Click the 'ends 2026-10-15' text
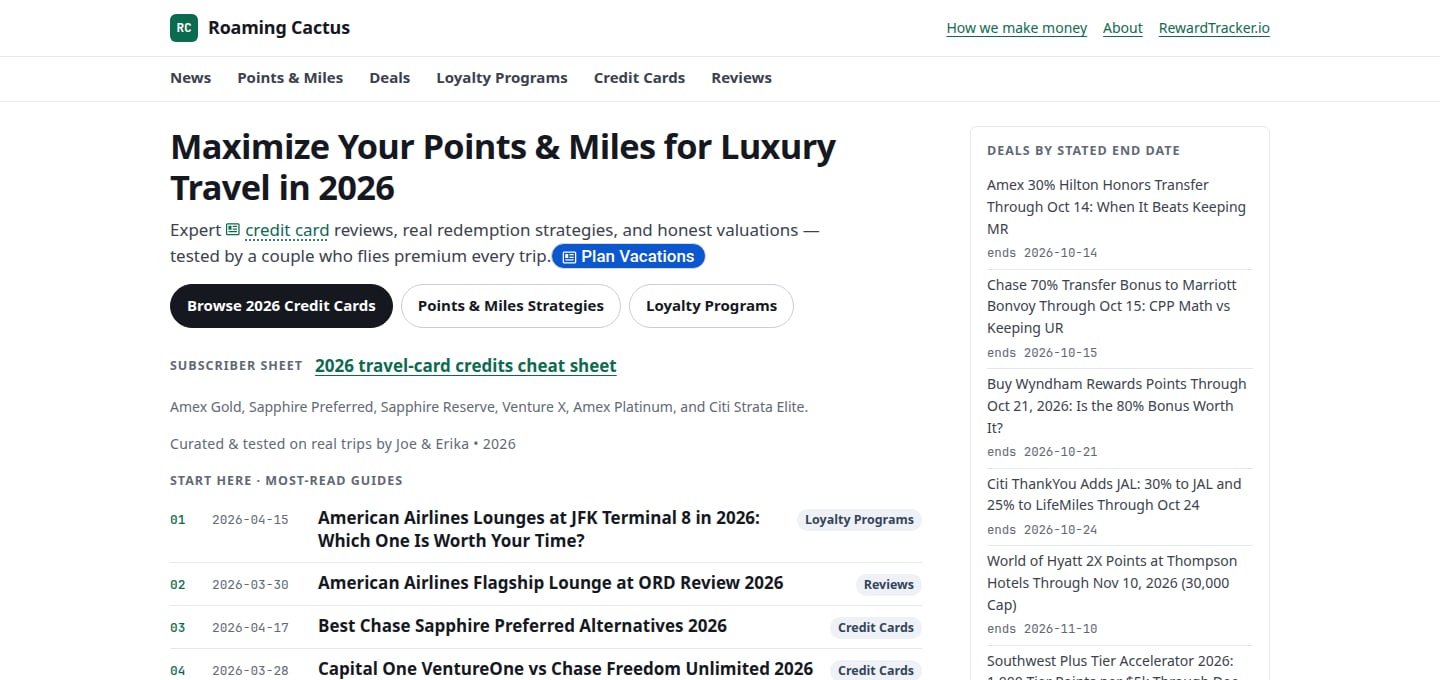The height and width of the screenshot is (680, 1440). [1042, 353]
